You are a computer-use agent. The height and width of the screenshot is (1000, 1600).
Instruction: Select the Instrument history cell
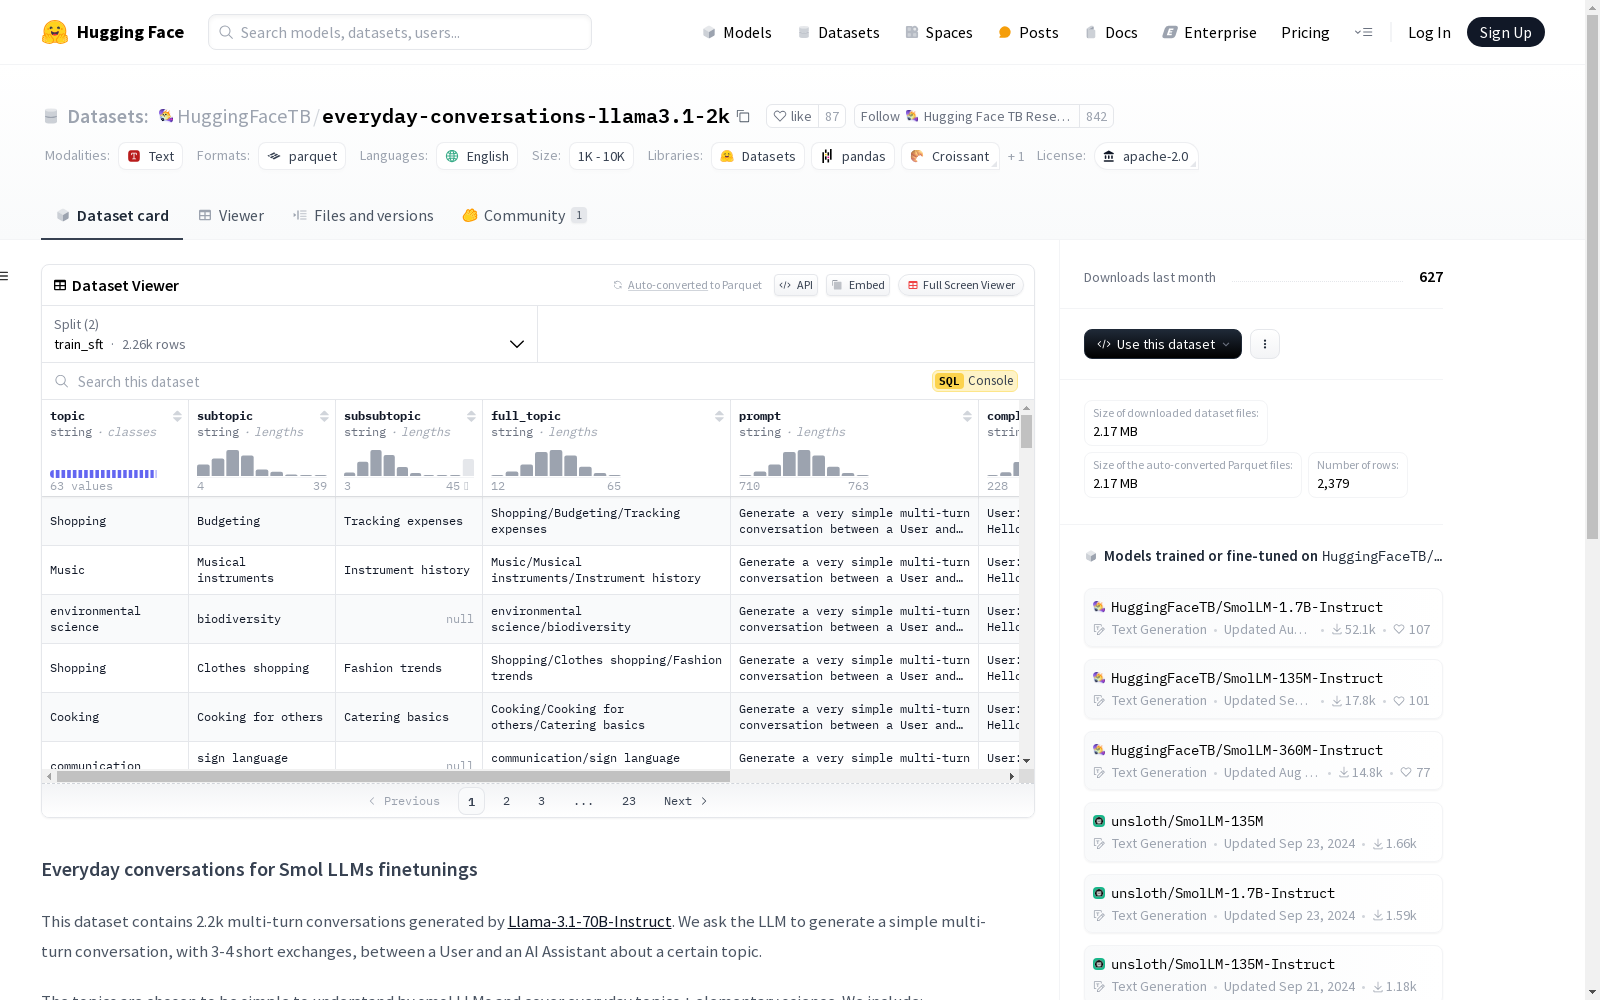(x=409, y=570)
